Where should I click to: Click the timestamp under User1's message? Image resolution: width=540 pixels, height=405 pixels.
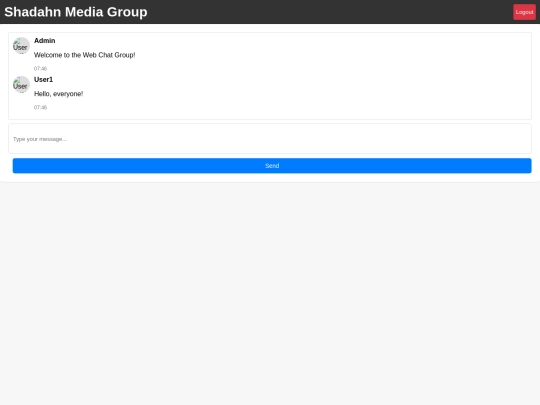(40, 107)
